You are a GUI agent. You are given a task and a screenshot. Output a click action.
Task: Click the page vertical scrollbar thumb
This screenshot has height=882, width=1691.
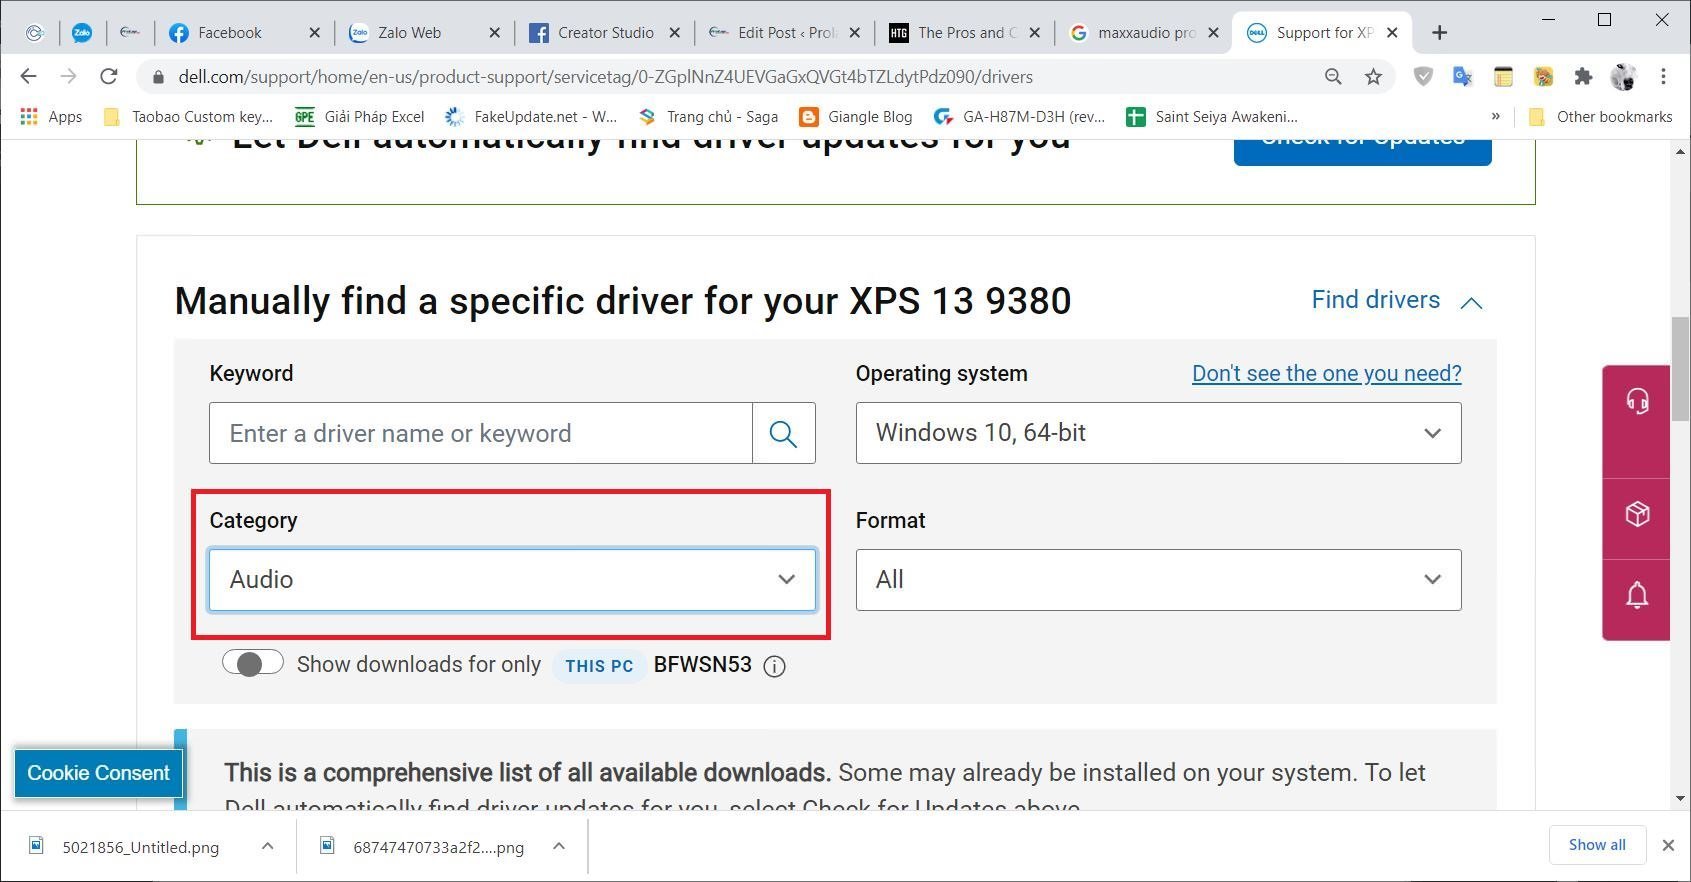coord(1680,368)
